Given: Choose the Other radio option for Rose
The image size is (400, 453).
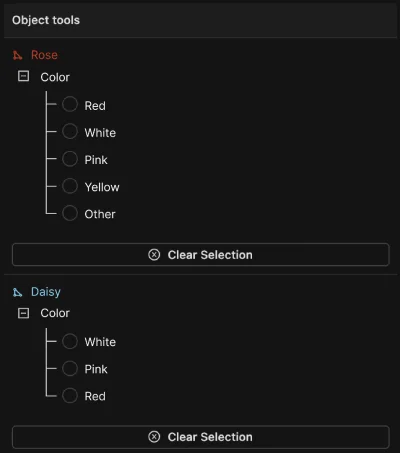Looking at the screenshot, I should 70,213.
